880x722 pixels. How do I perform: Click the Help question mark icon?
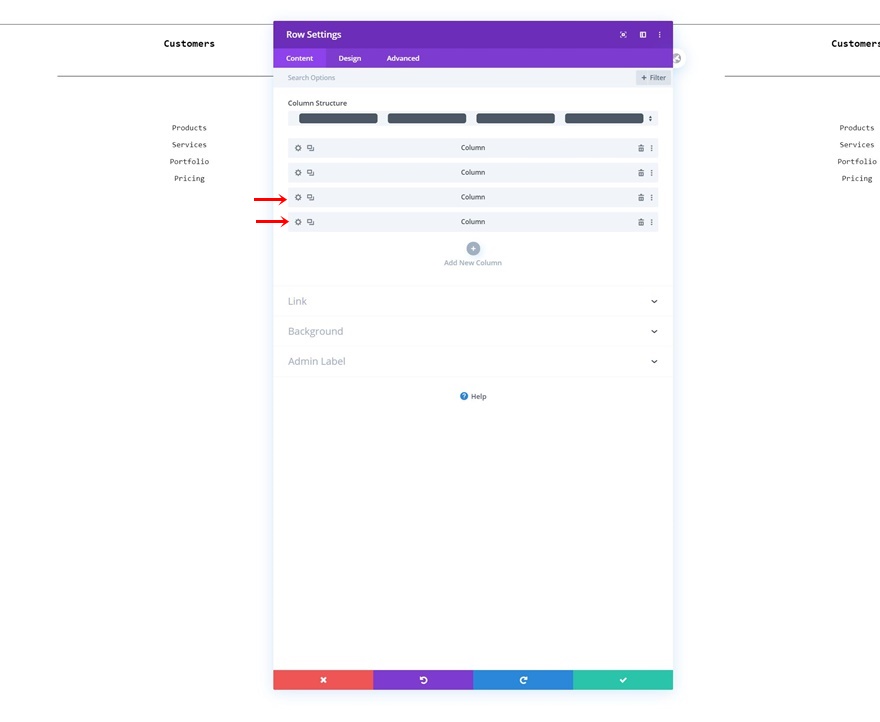464,396
